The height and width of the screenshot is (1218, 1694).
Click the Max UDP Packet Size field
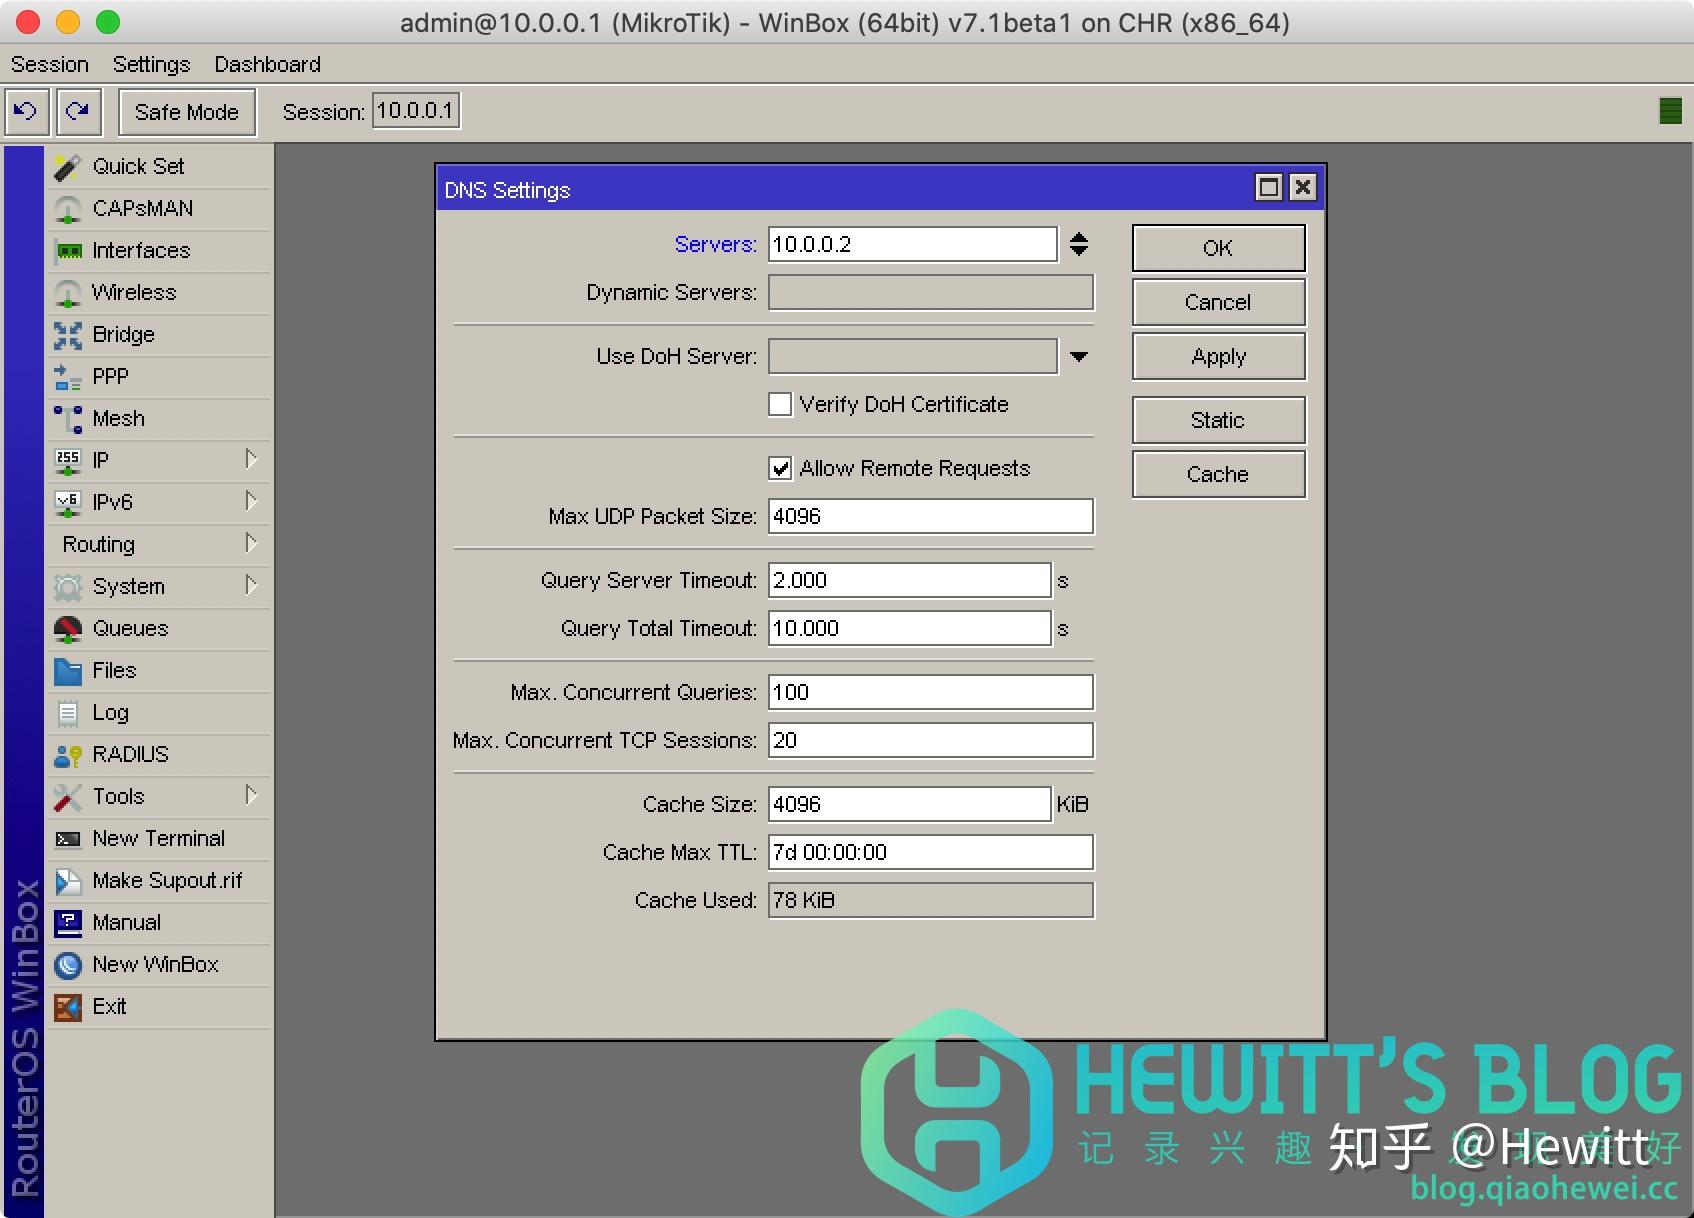point(930,516)
